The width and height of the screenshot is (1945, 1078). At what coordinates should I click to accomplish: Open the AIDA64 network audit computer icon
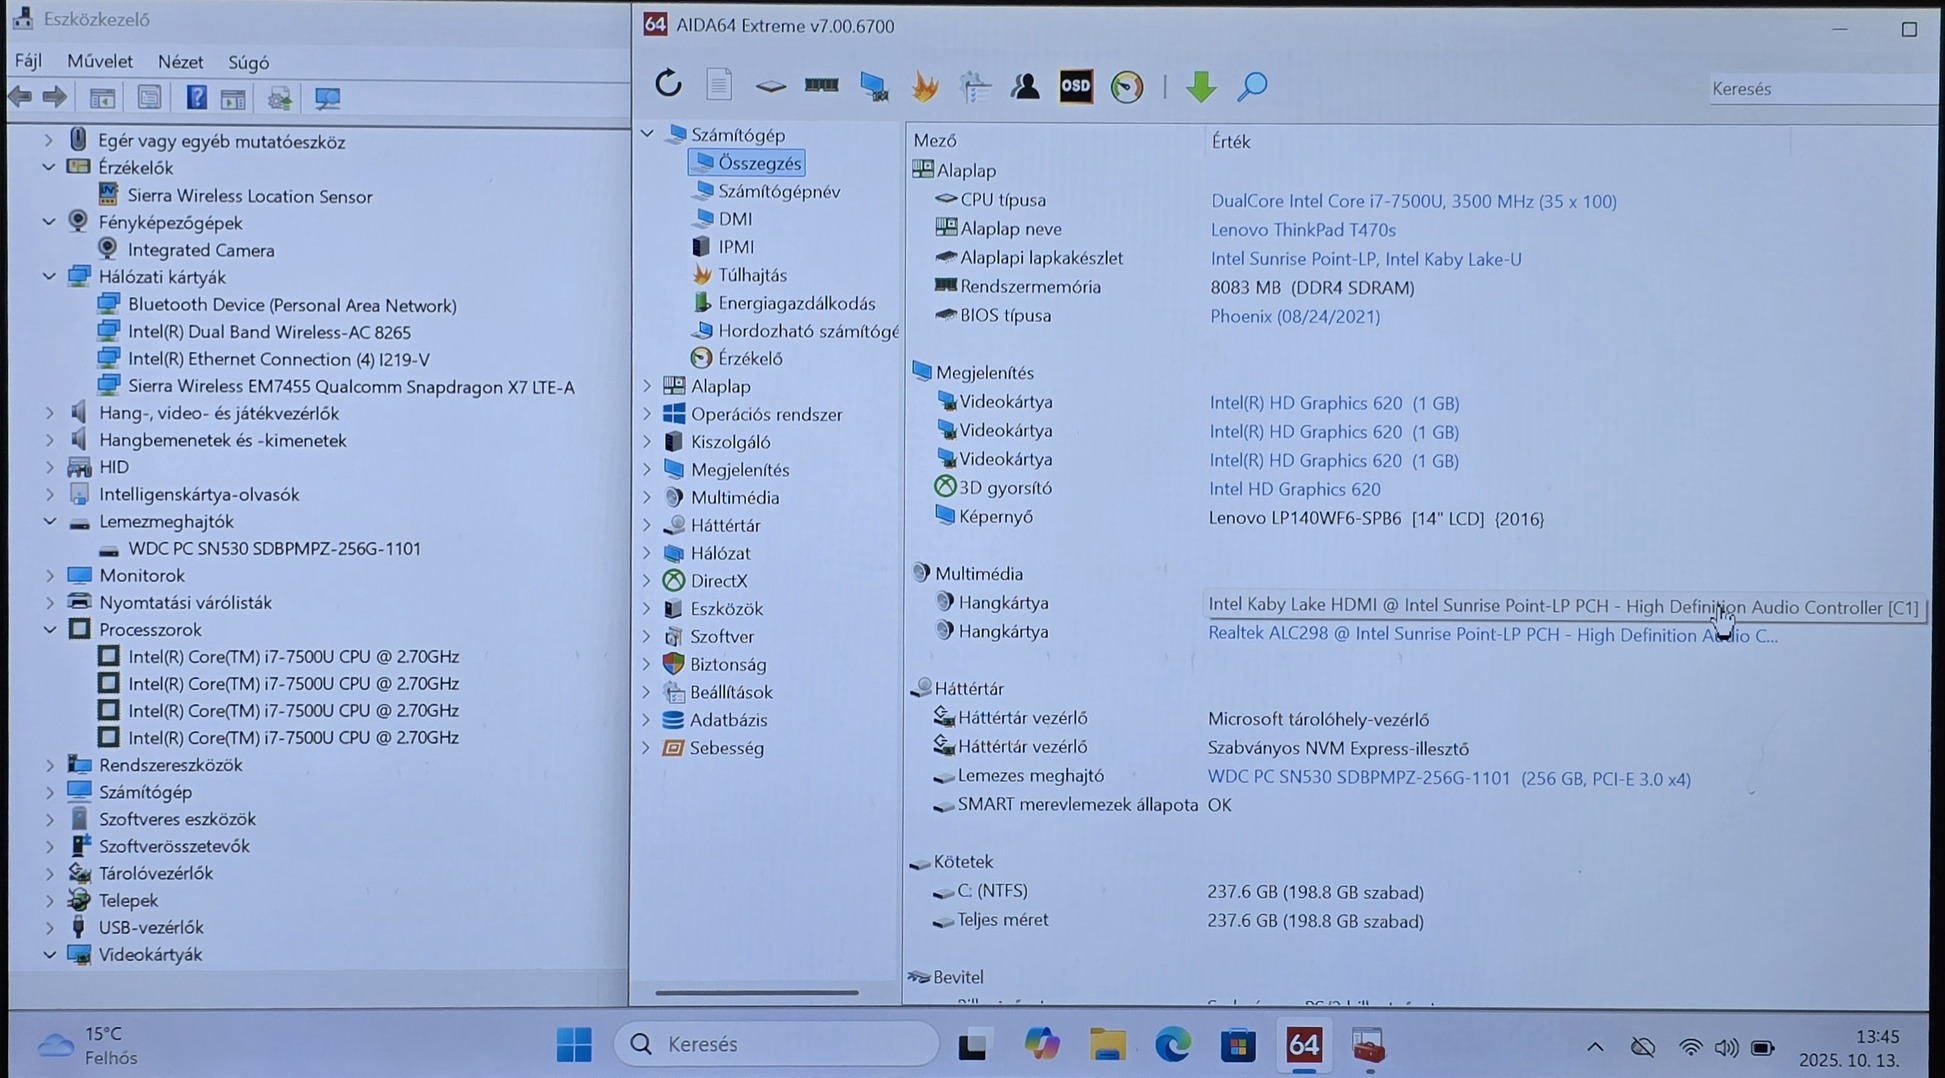(873, 86)
